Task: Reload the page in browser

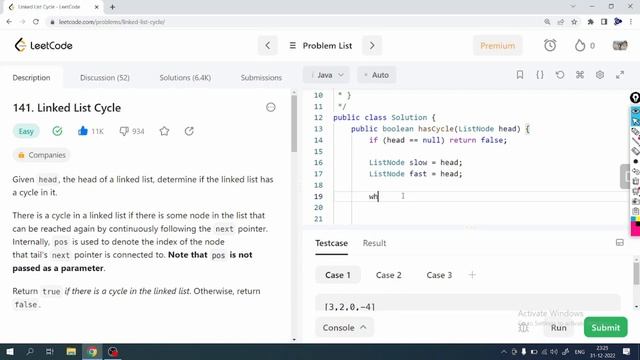Action: pyautogui.click(x=36, y=22)
